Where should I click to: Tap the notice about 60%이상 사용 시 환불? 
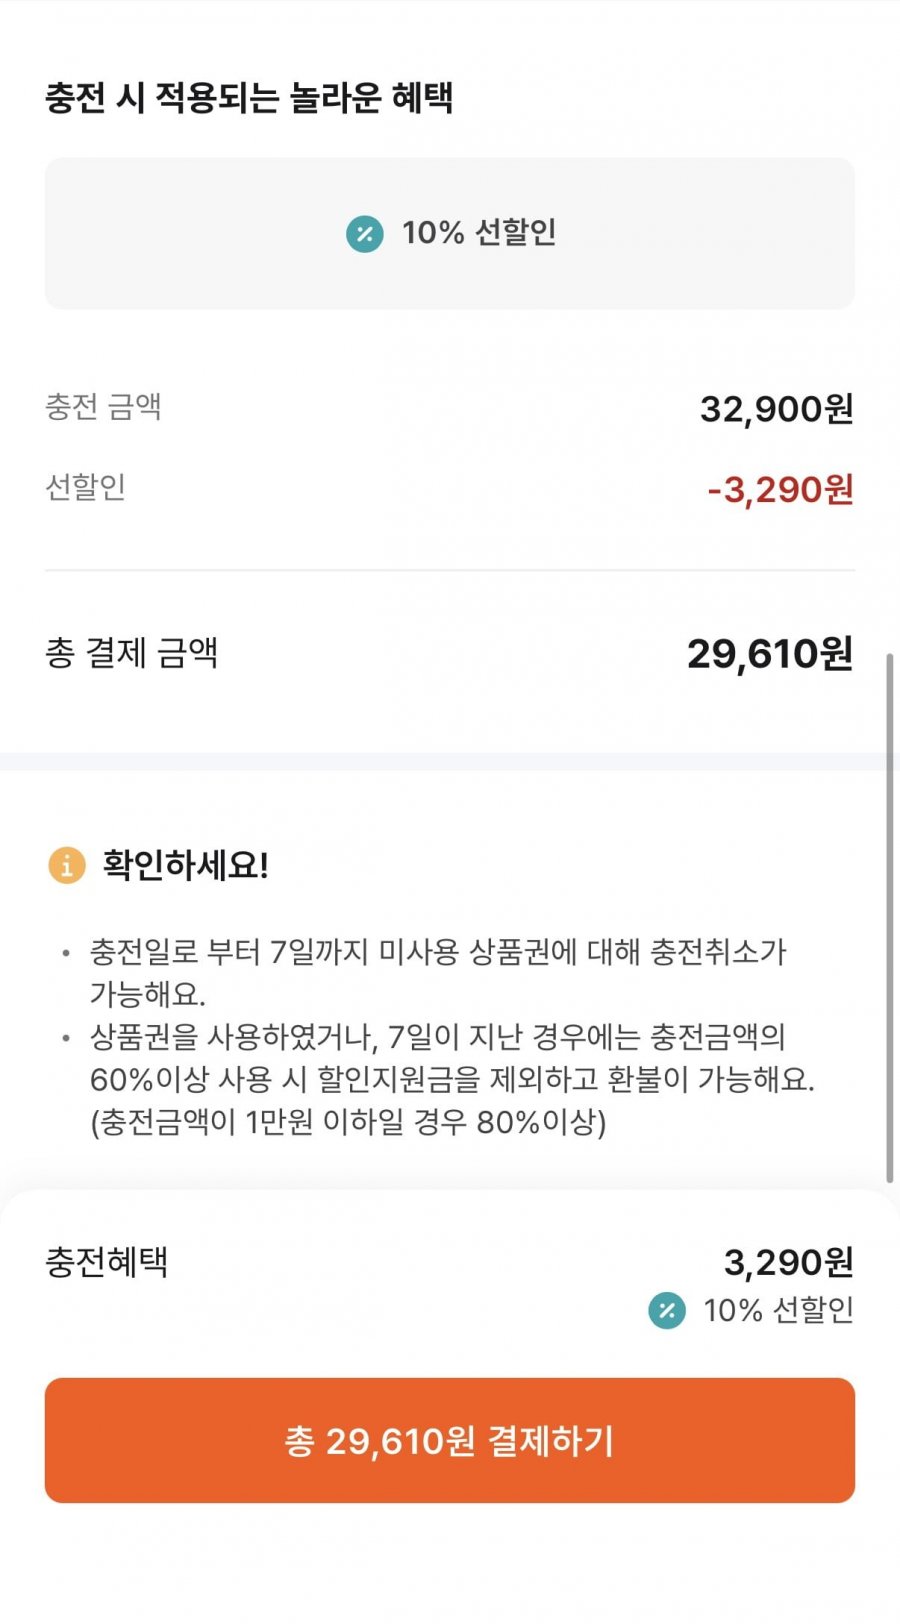(450, 1058)
